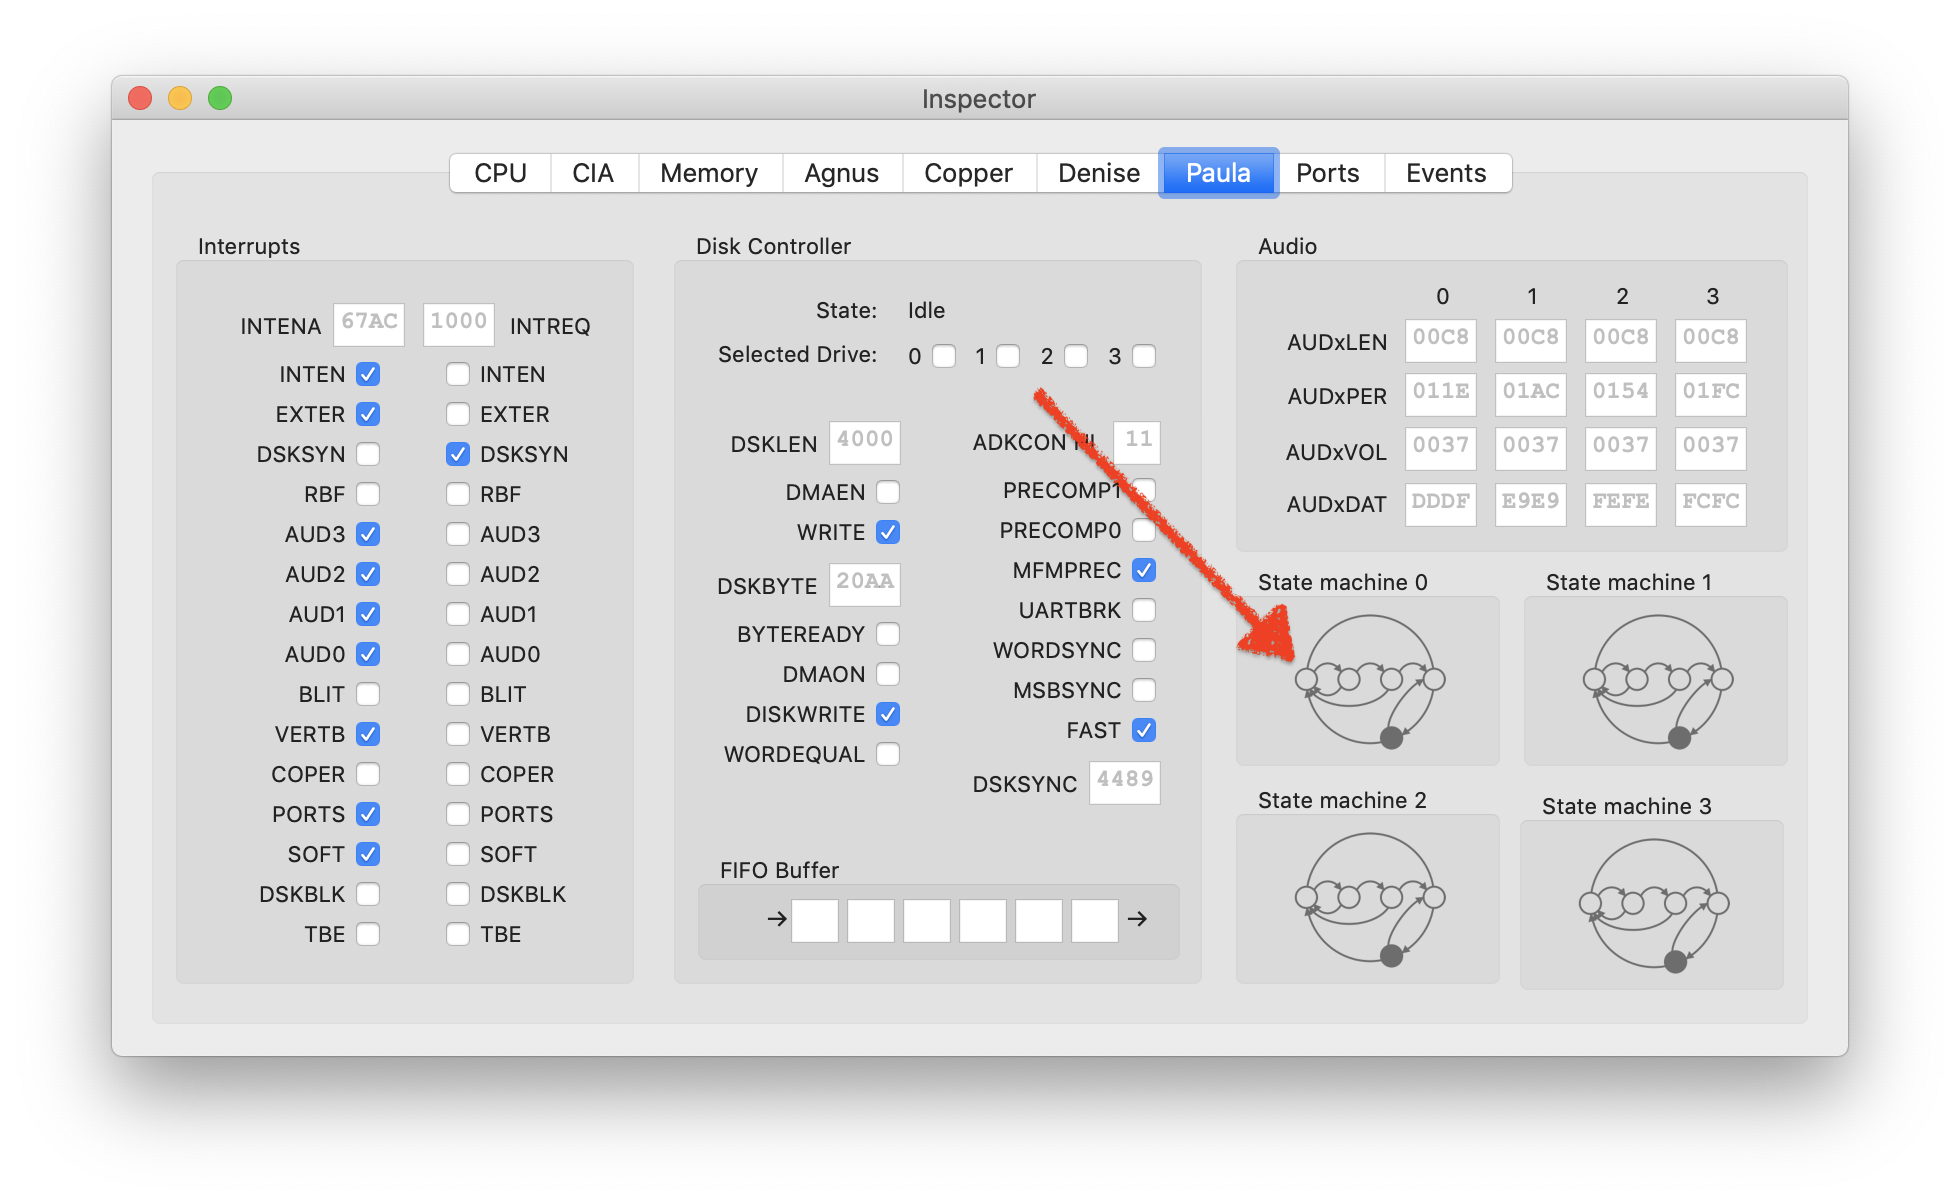Click the last FIFO buffer cell
Image resolution: width=1960 pixels, height=1204 pixels.
1095,920
